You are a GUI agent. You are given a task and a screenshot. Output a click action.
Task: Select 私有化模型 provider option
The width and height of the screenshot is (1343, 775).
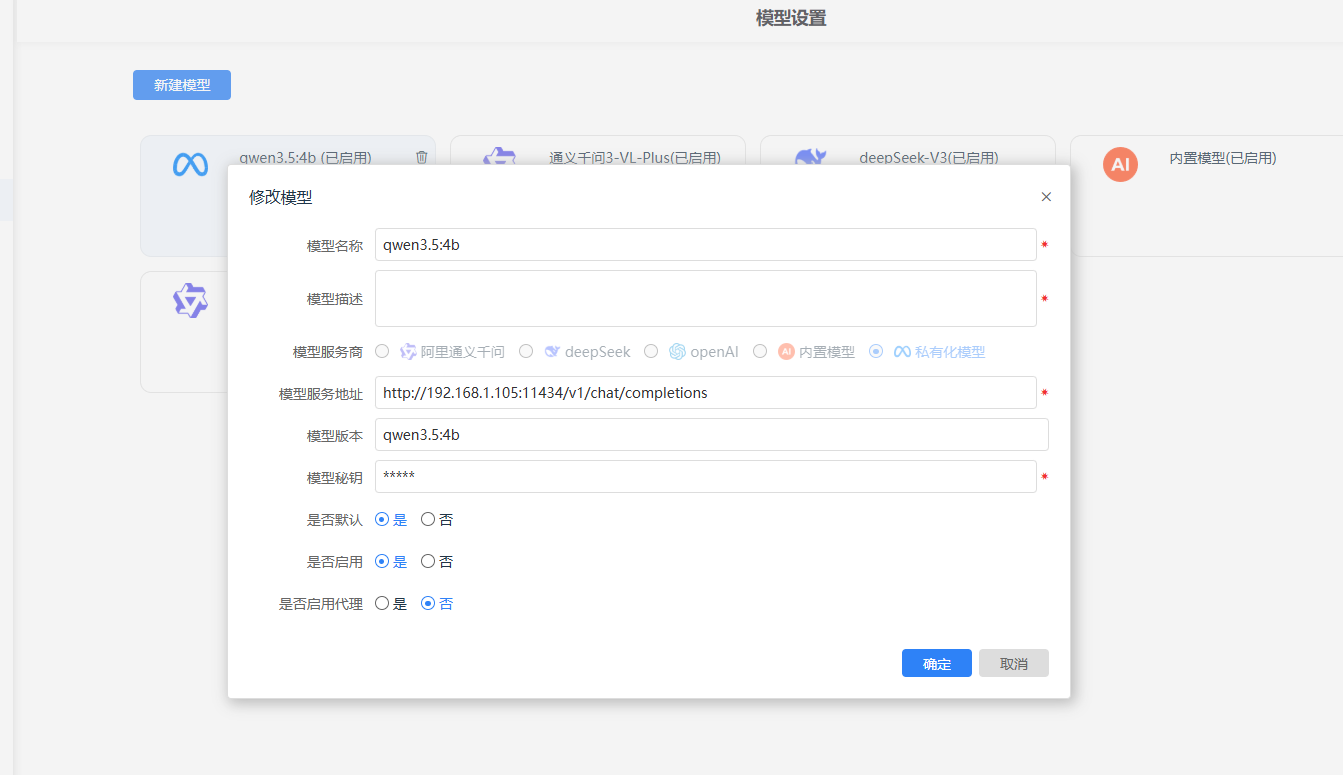876,352
